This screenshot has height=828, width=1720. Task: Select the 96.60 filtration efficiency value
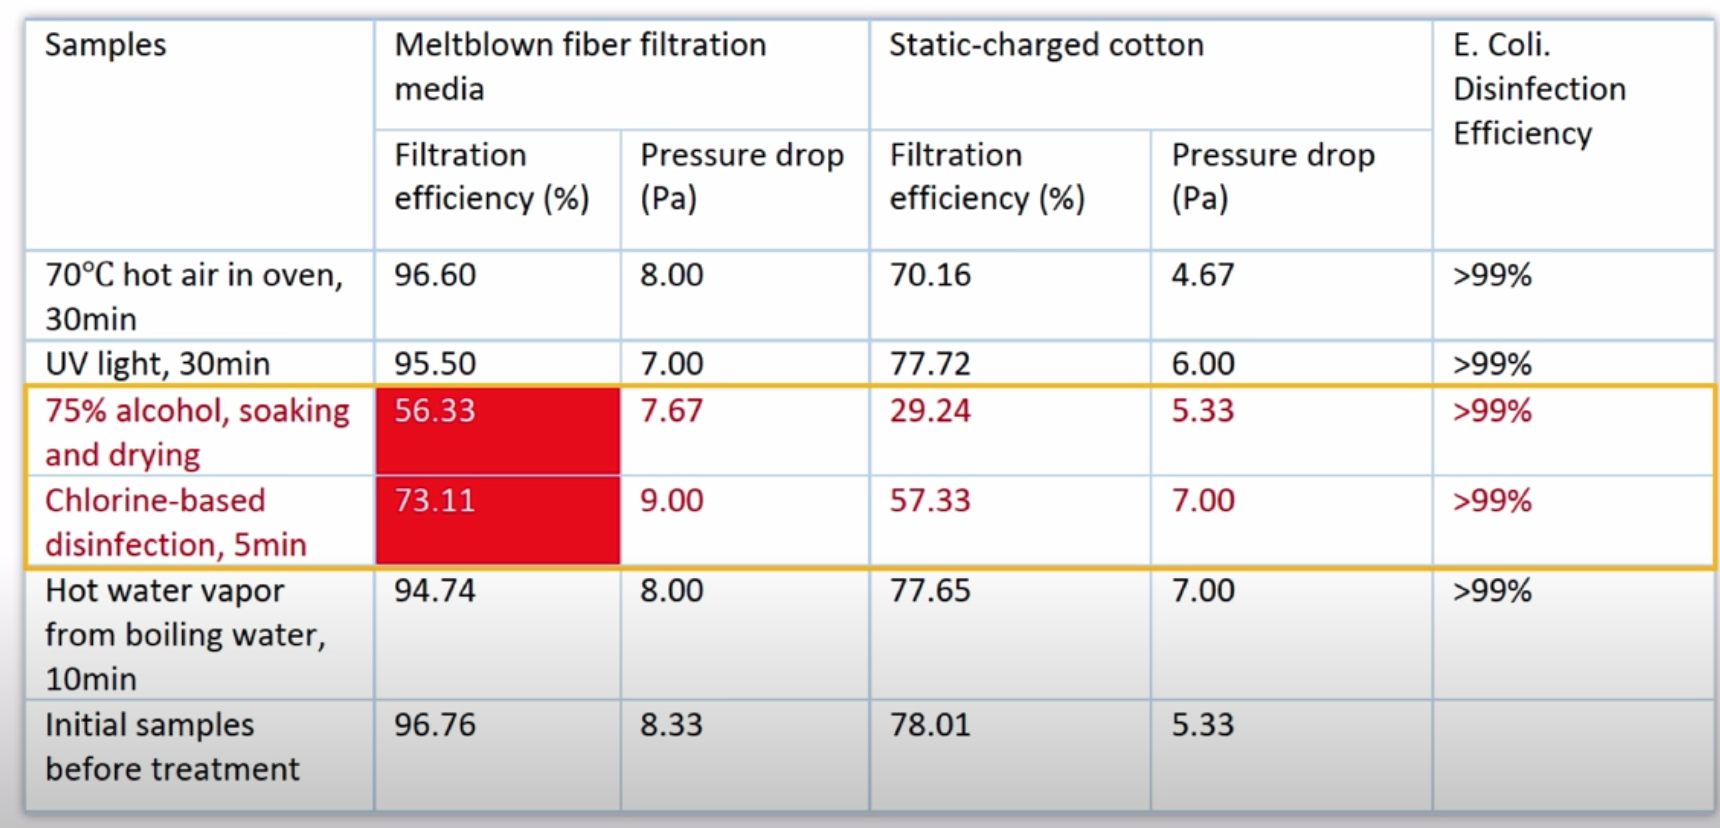coord(435,275)
